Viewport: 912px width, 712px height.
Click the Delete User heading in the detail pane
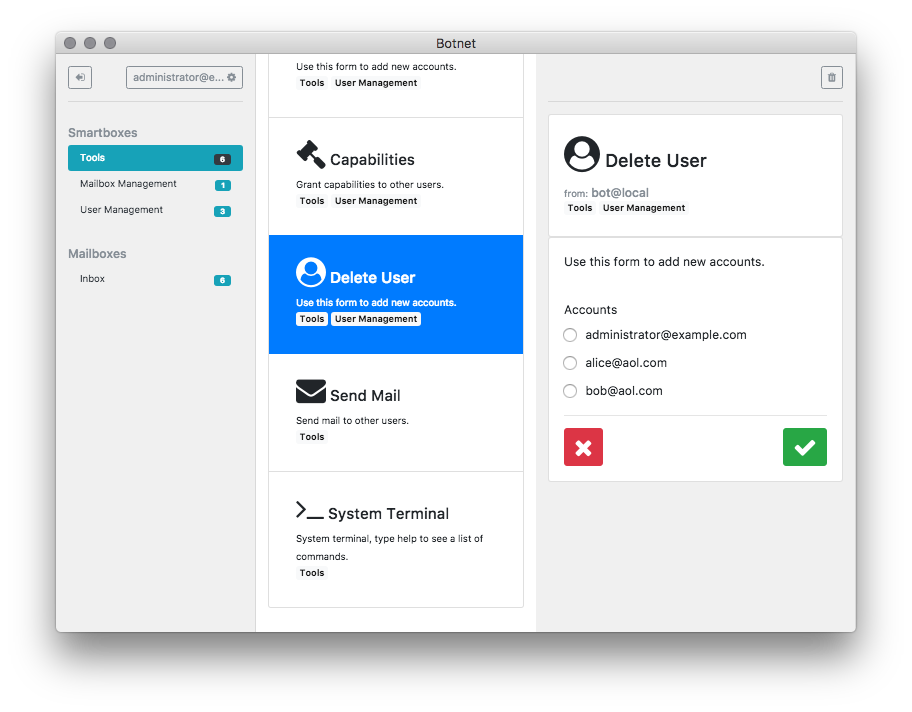point(656,161)
